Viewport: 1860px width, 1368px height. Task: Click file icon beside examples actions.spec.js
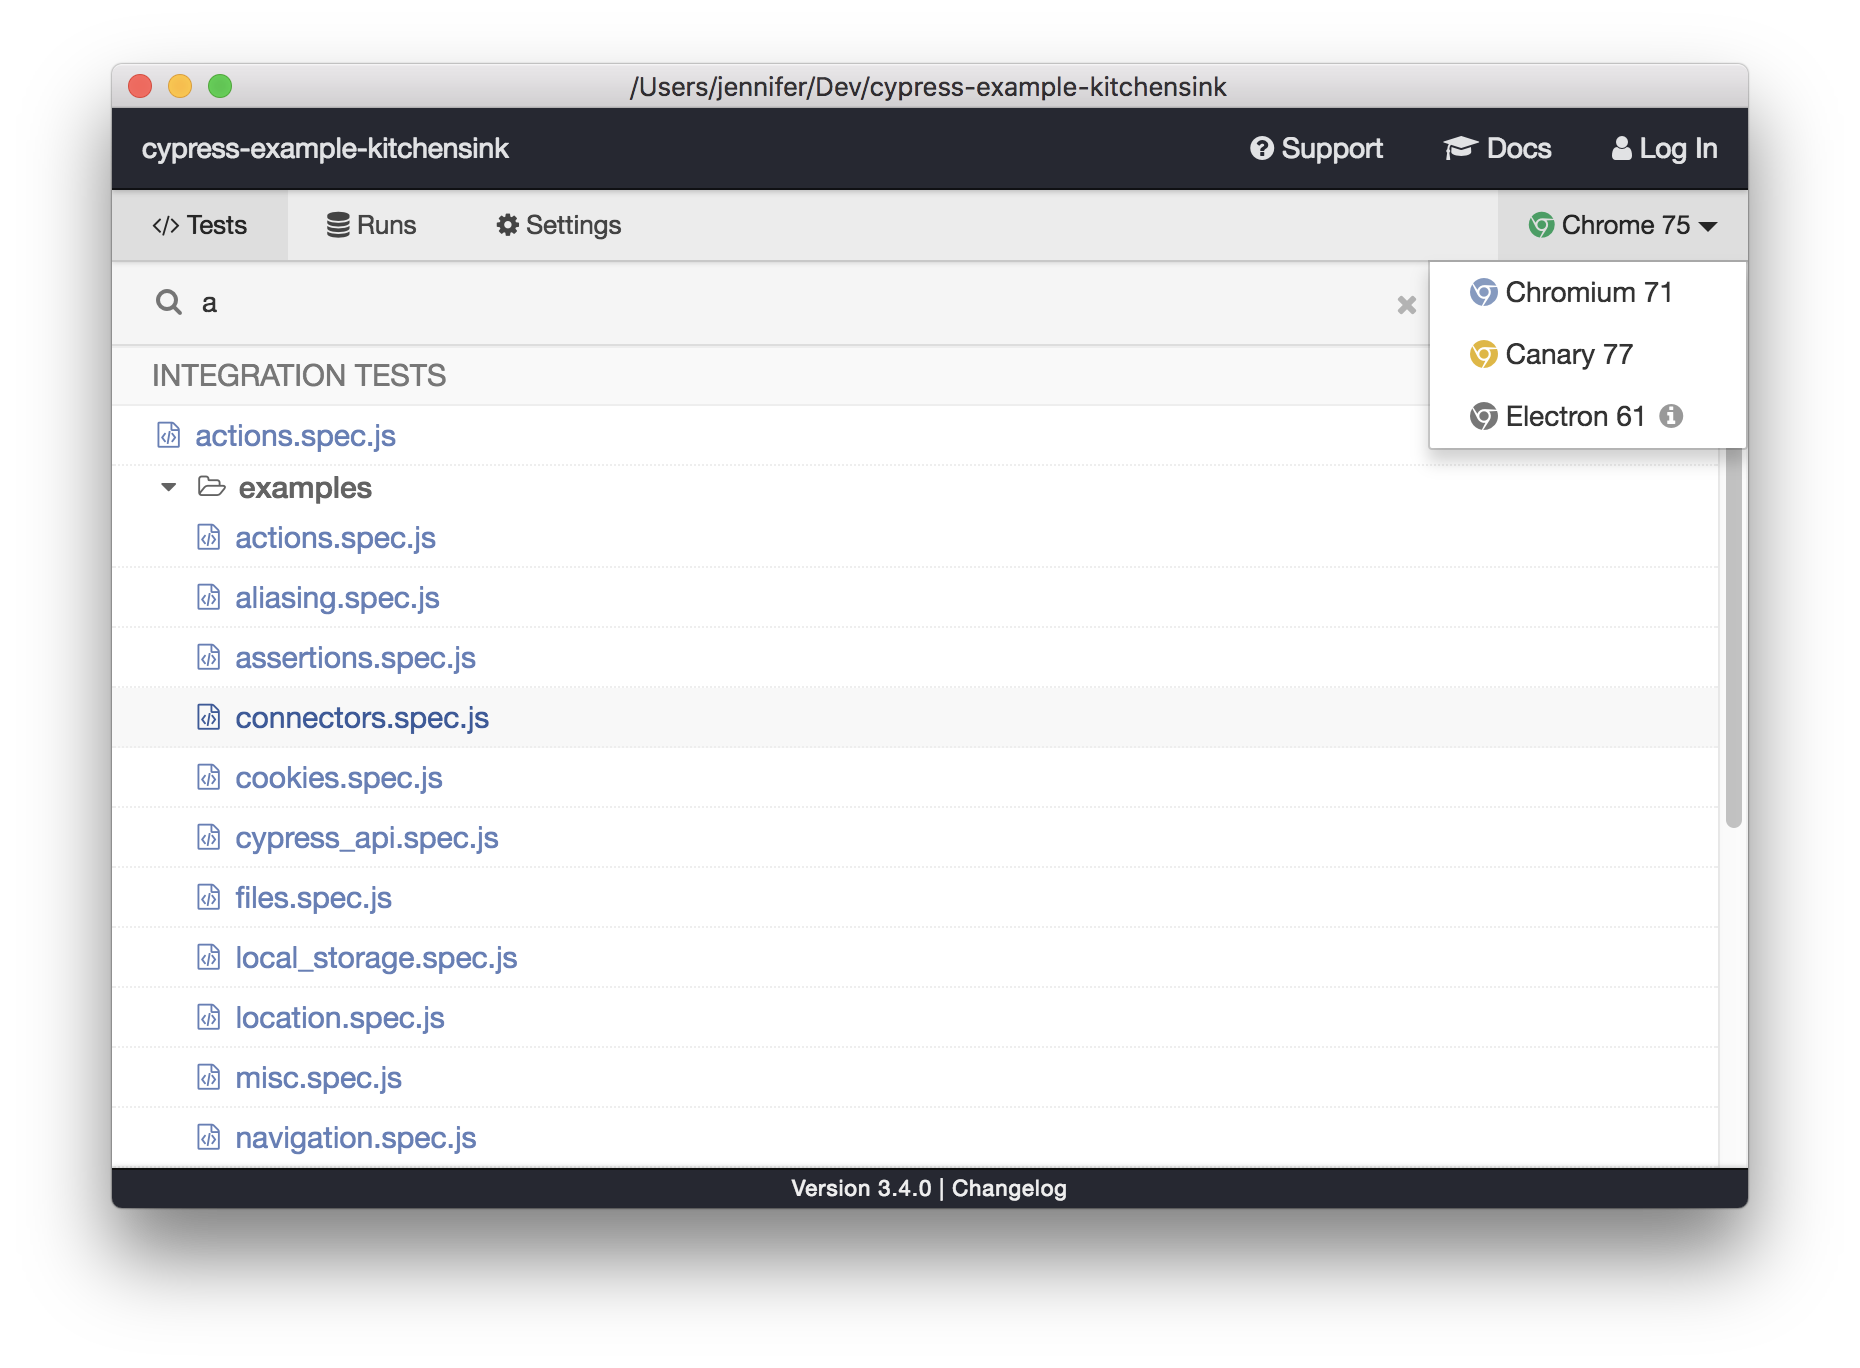coord(208,537)
